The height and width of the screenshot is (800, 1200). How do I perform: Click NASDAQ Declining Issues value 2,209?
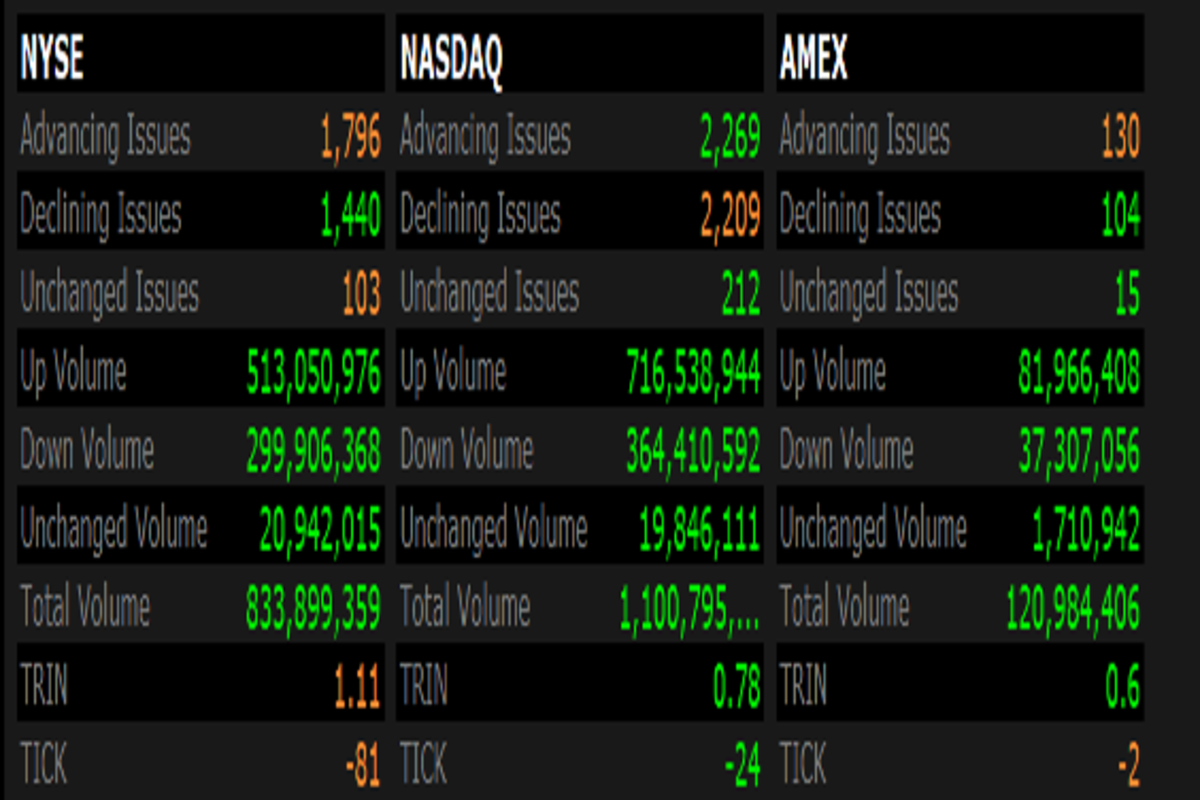pyautogui.click(x=730, y=215)
